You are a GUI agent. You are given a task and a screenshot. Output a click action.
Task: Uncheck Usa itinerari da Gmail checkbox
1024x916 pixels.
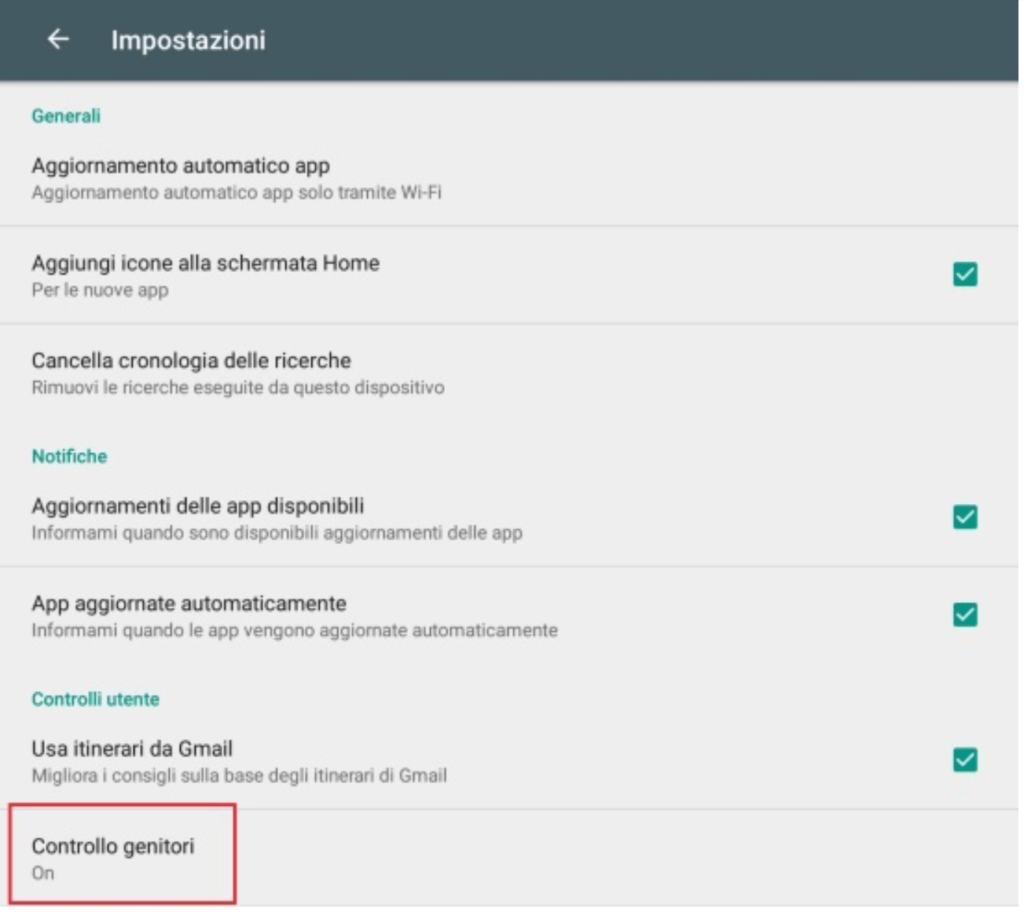tap(965, 759)
